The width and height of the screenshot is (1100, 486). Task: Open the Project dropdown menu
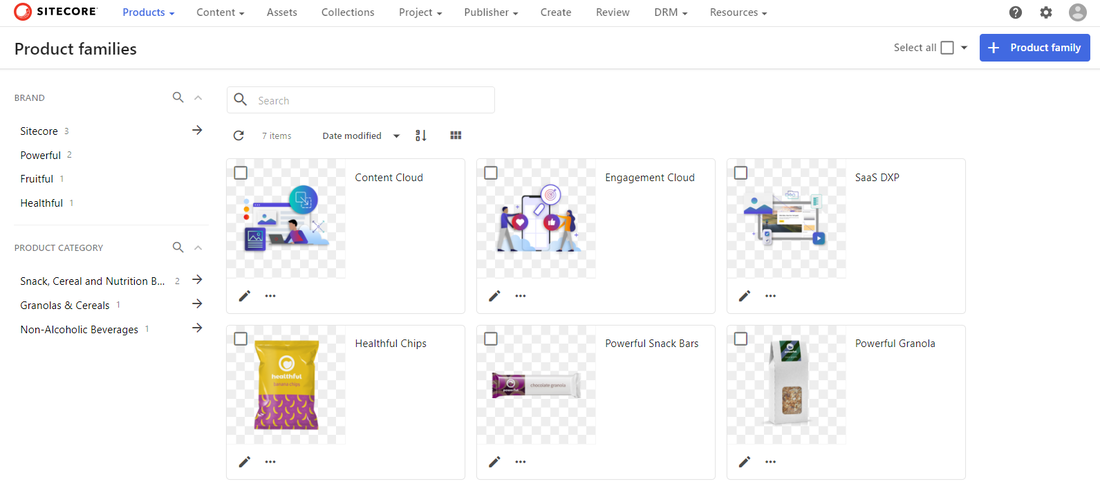point(420,13)
